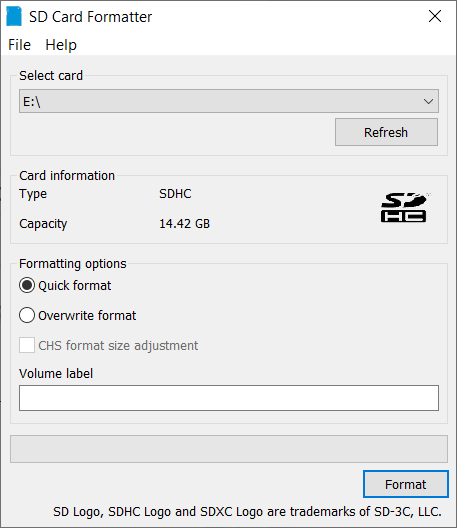Image resolution: width=457 pixels, height=528 pixels.
Task: Open the Help menu
Action: [61, 45]
